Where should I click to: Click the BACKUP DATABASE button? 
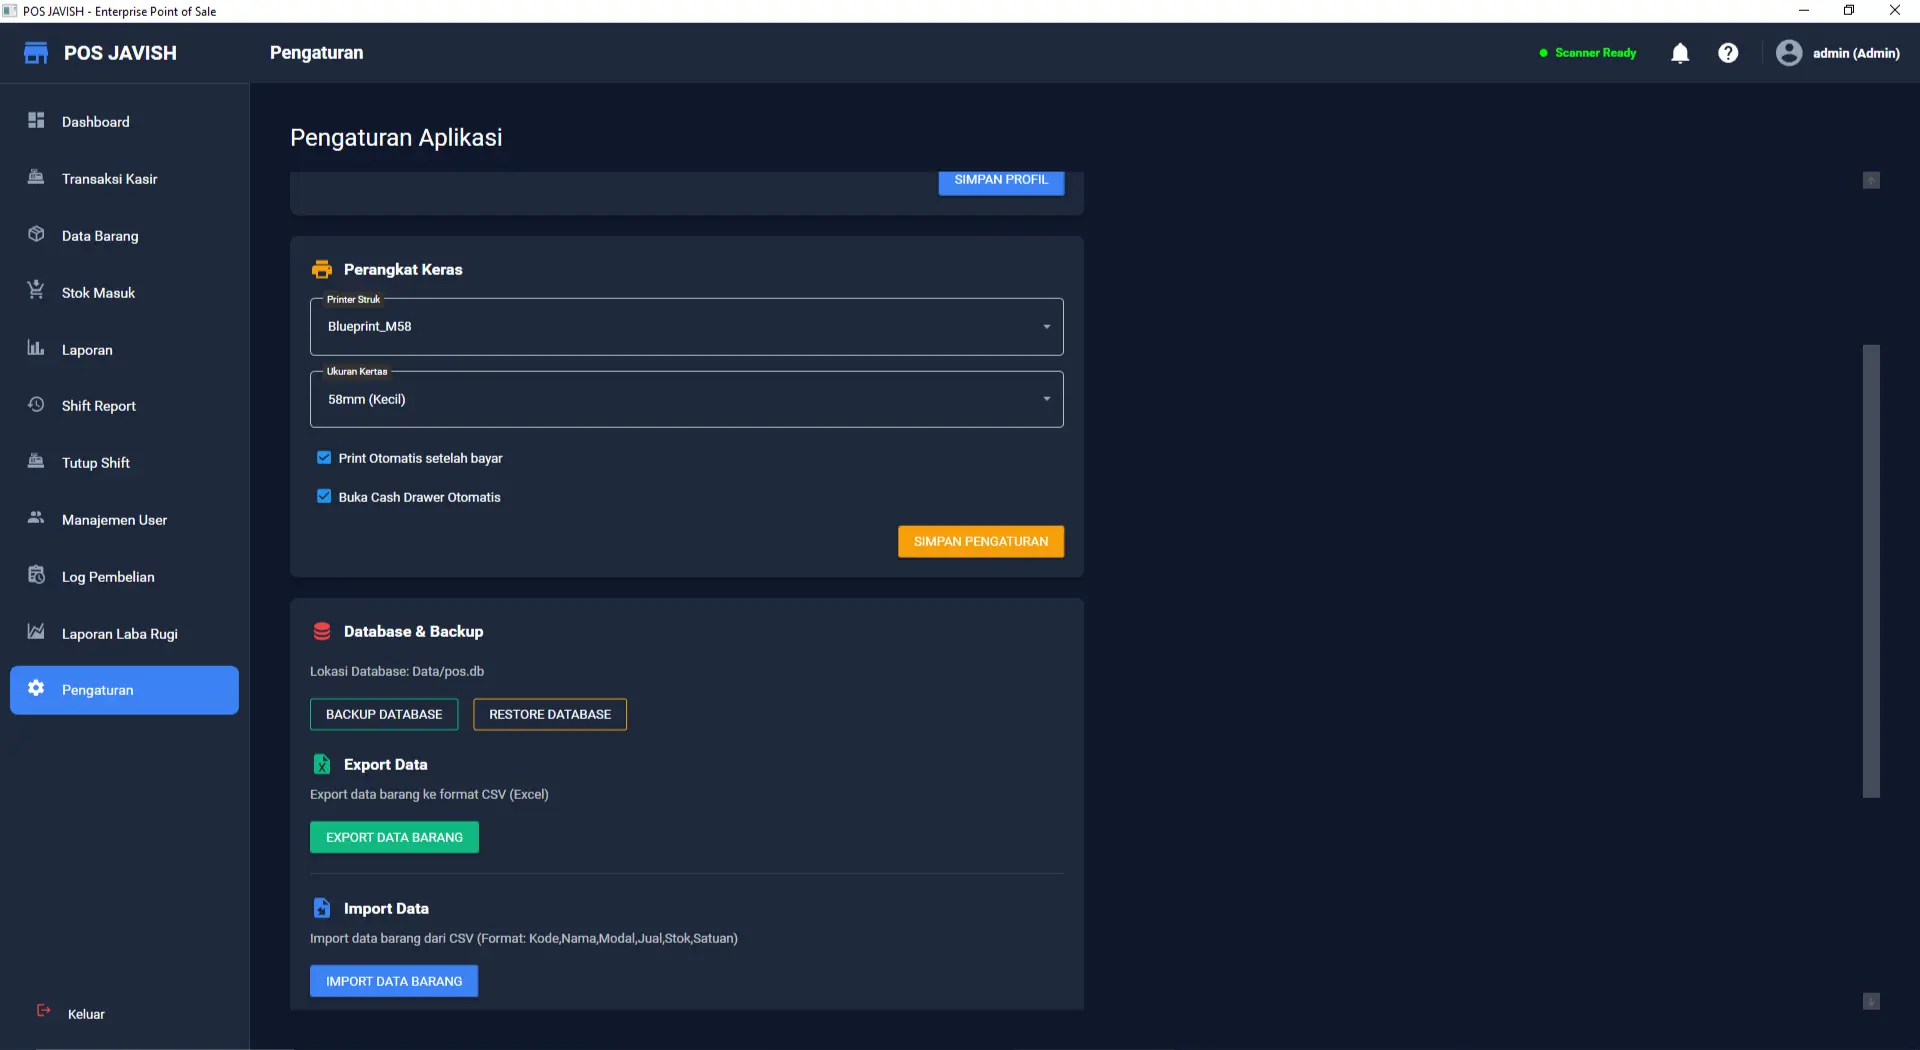(x=384, y=715)
